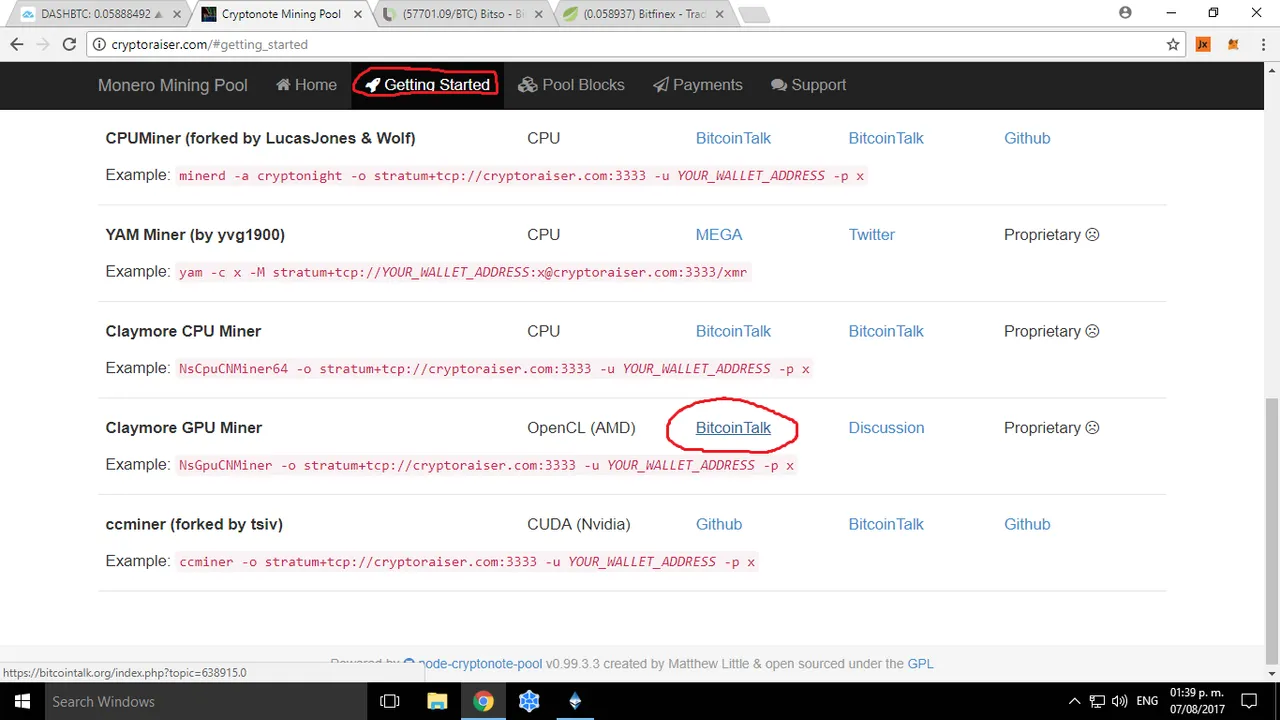Click the NsCpuCNMiner64 example command
The width and height of the screenshot is (1280, 720).
494,369
